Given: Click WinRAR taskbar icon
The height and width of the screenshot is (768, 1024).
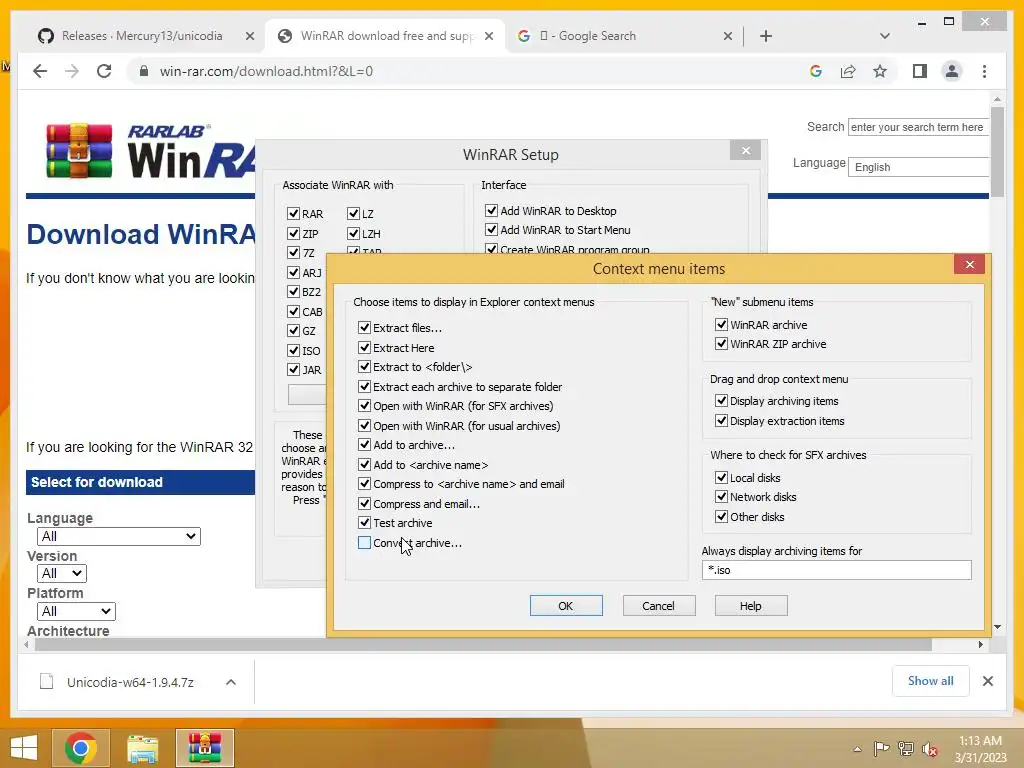Looking at the screenshot, I should (204, 748).
